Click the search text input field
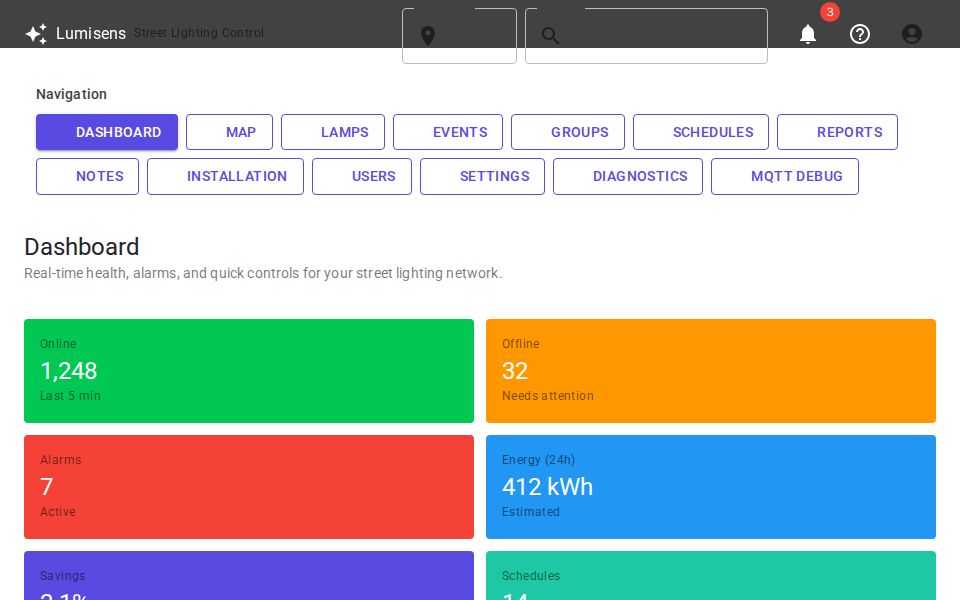 660,36
